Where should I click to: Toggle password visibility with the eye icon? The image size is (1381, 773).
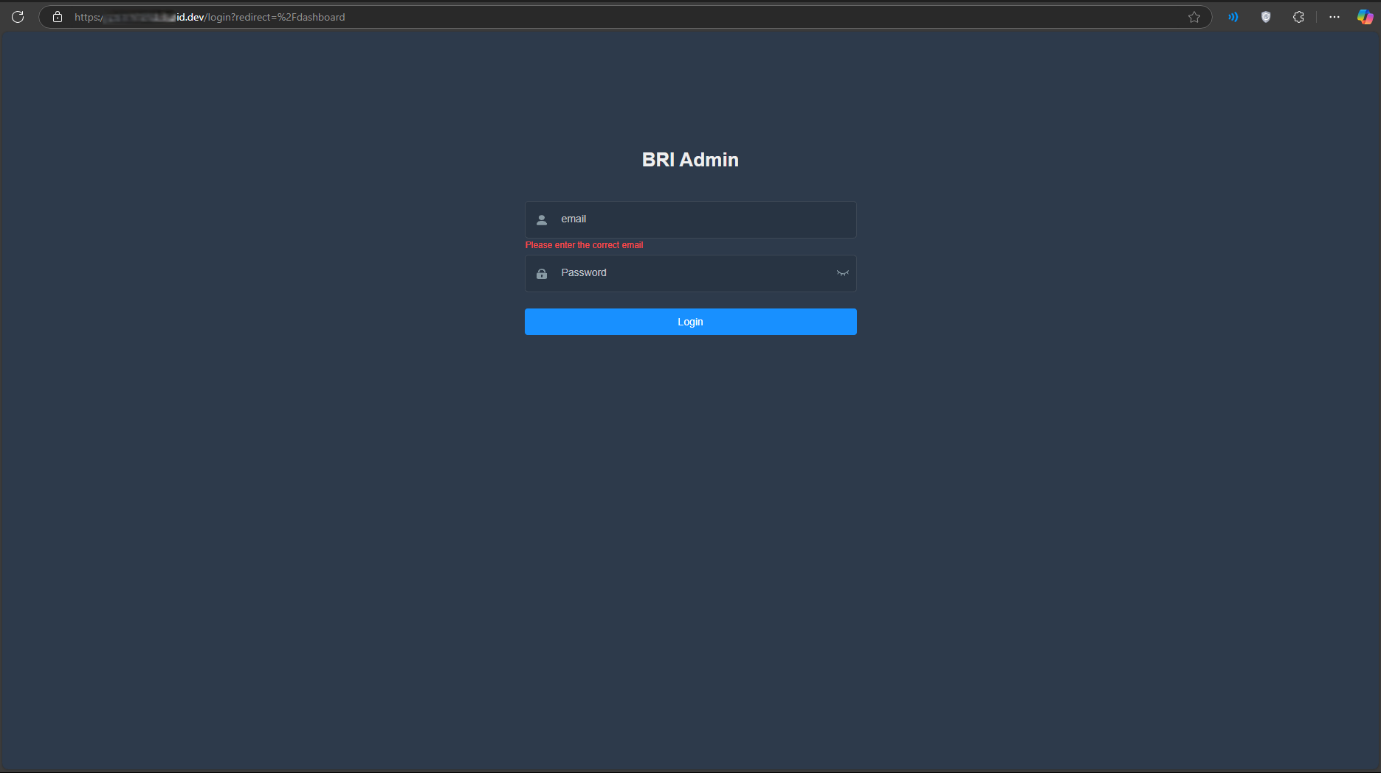click(x=842, y=273)
